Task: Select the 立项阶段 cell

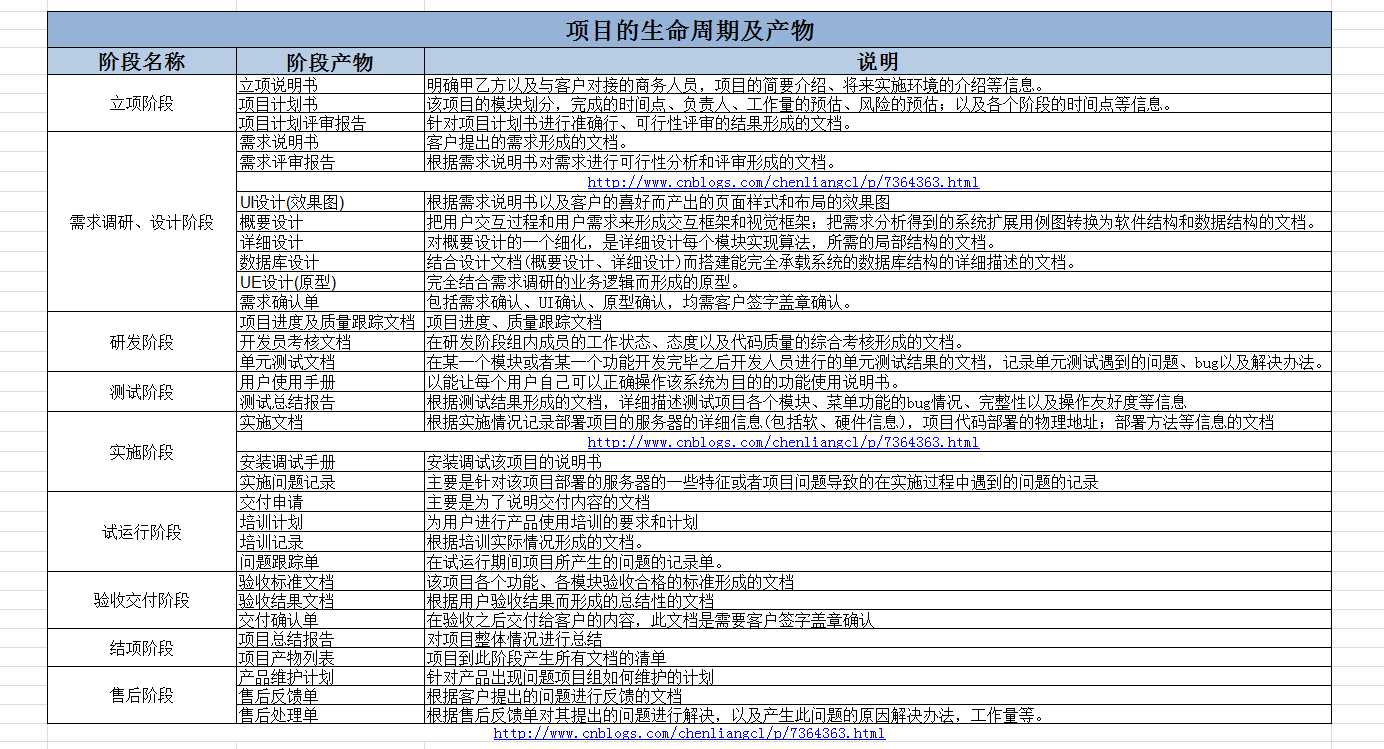Action: pos(142,104)
